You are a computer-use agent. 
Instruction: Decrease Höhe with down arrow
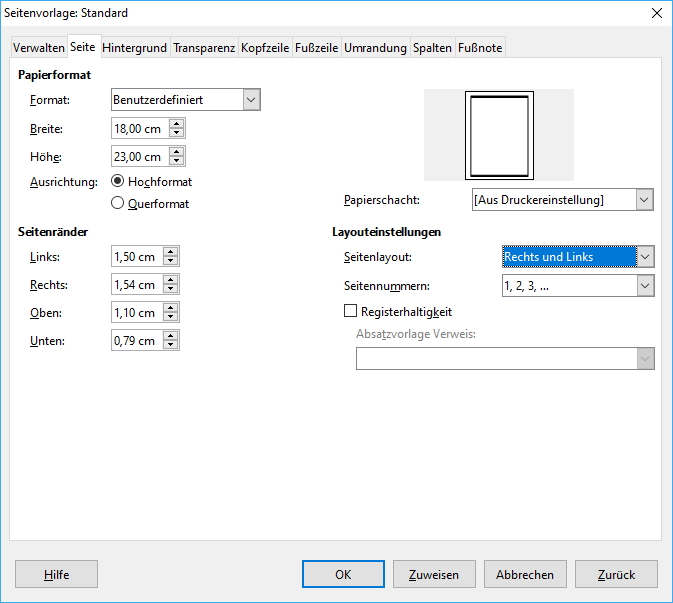(x=177, y=161)
